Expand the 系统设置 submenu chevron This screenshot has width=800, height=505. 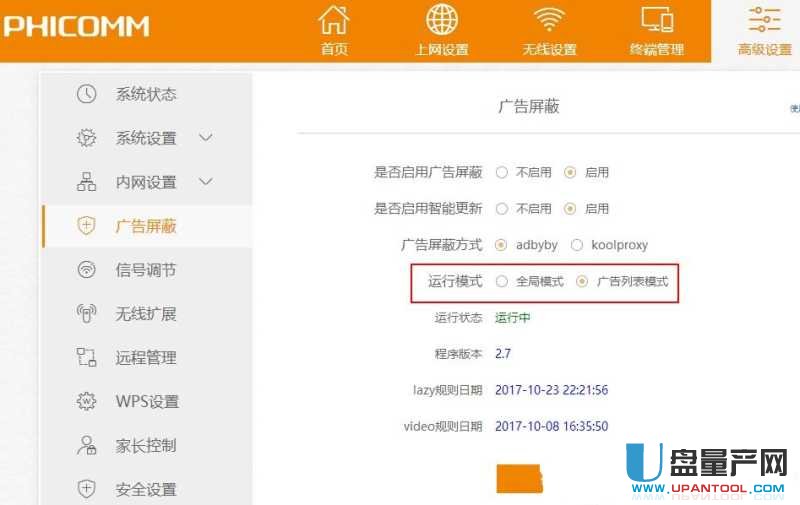point(206,137)
